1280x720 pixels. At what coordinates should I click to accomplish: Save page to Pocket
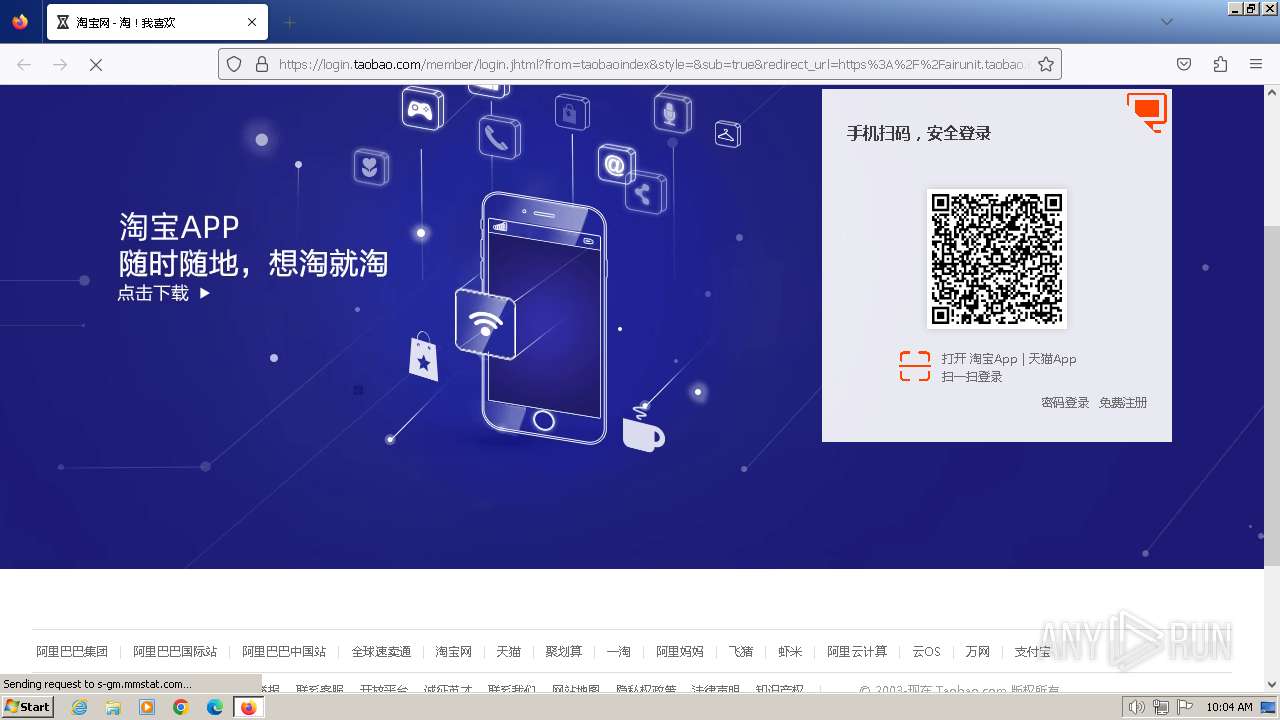coord(1184,64)
